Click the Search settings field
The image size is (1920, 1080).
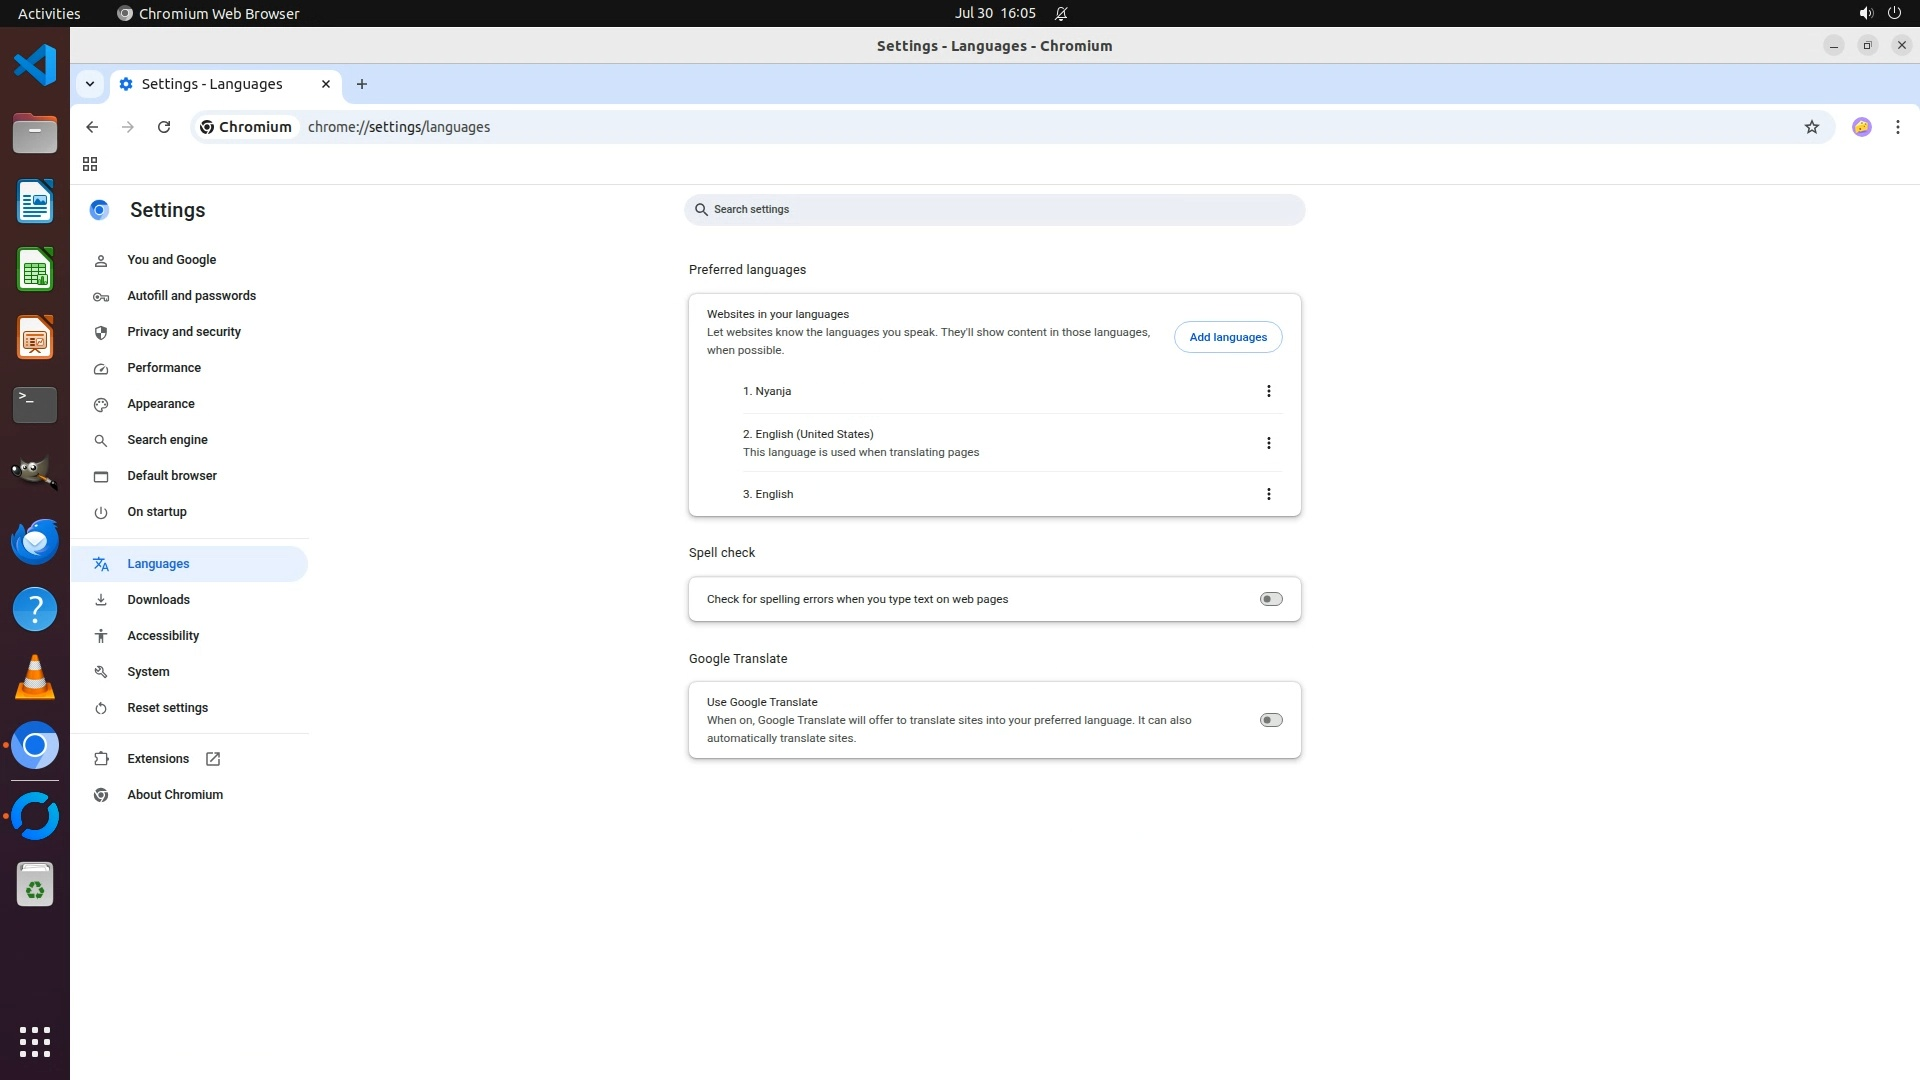tap(994, 210)
